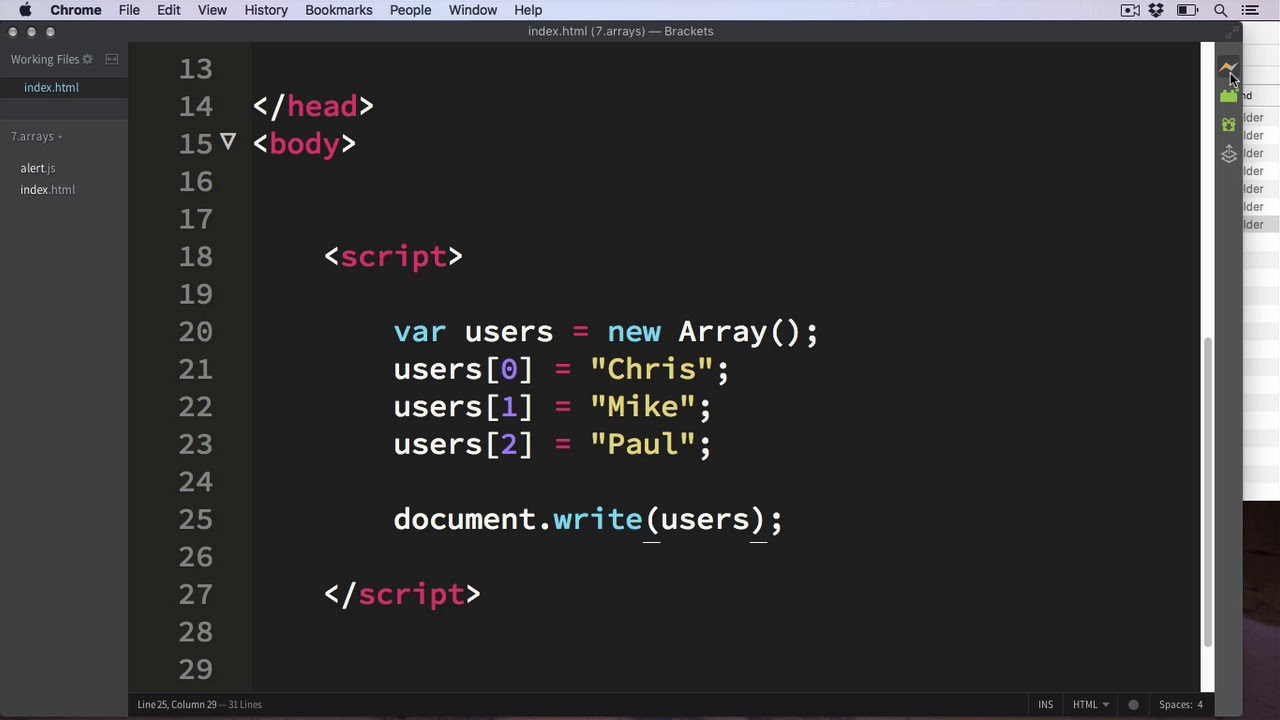
Task: Open Notification Center list icon
Action: click(1250, 10)
